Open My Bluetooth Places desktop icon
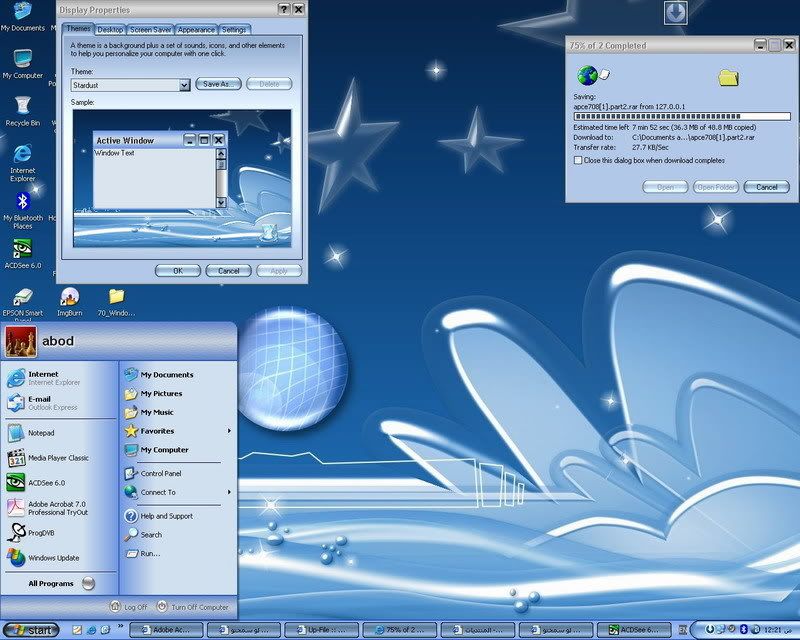 (22, 210)
